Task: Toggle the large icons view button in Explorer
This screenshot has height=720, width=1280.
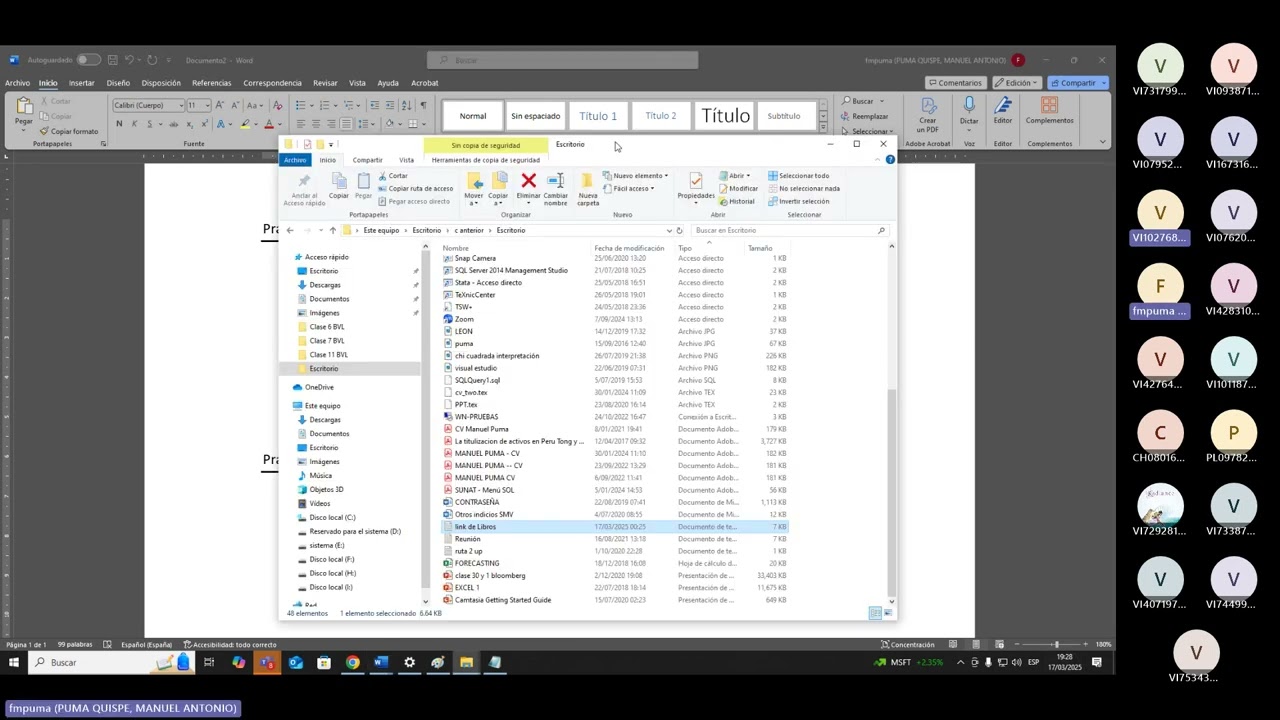Action: tap(886, 613)
